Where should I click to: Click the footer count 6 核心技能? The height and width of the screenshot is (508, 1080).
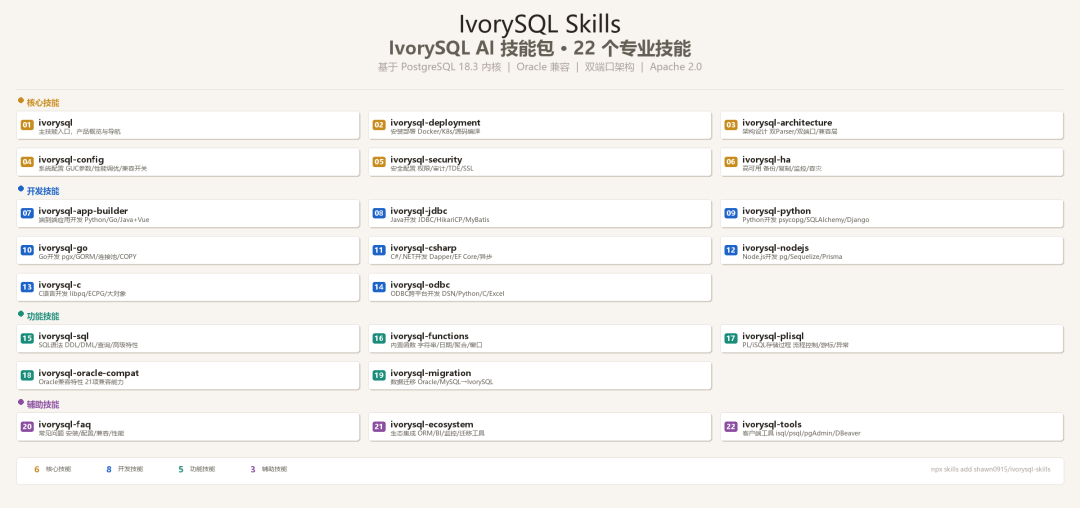52,469
